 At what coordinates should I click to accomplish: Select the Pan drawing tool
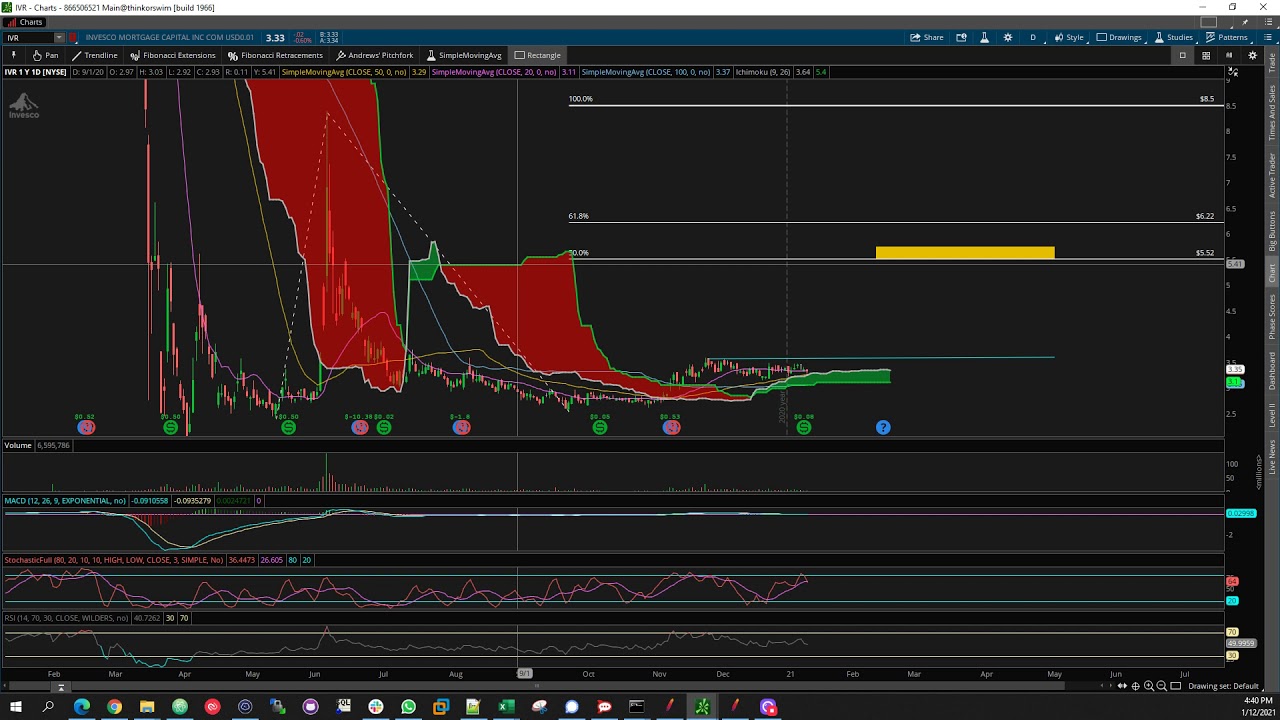[45, 55]
